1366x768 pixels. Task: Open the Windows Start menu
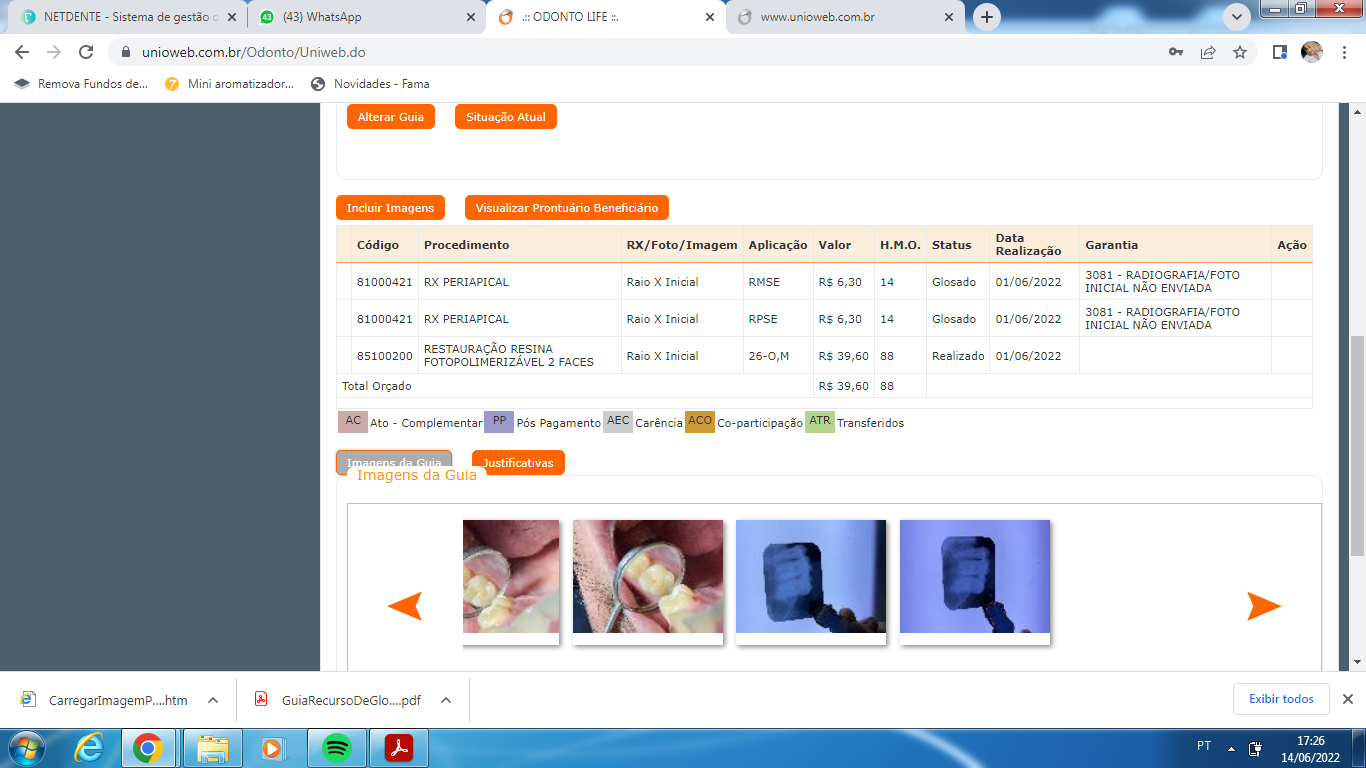(x=25, y=748)
